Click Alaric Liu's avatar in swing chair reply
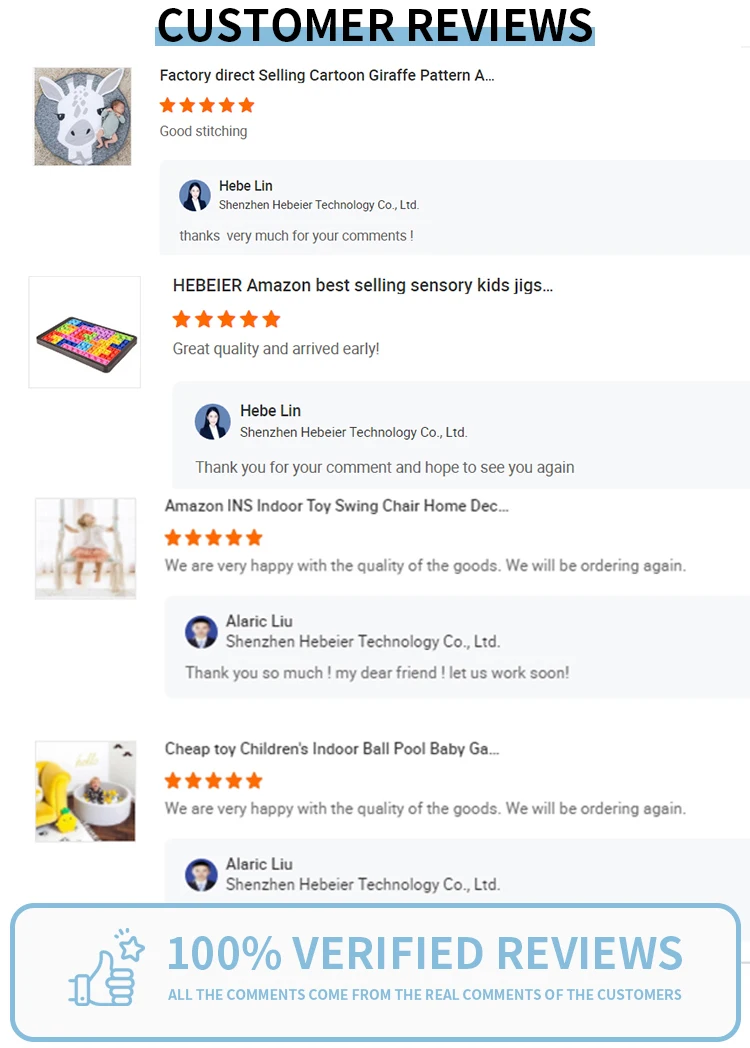Viewport: 750px width, 1048px height. 201,632
